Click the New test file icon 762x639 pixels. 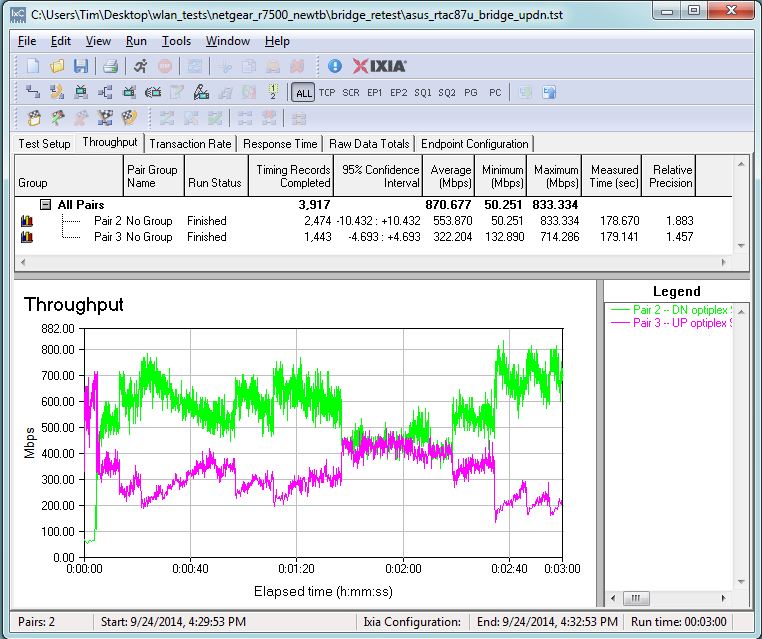32,66
